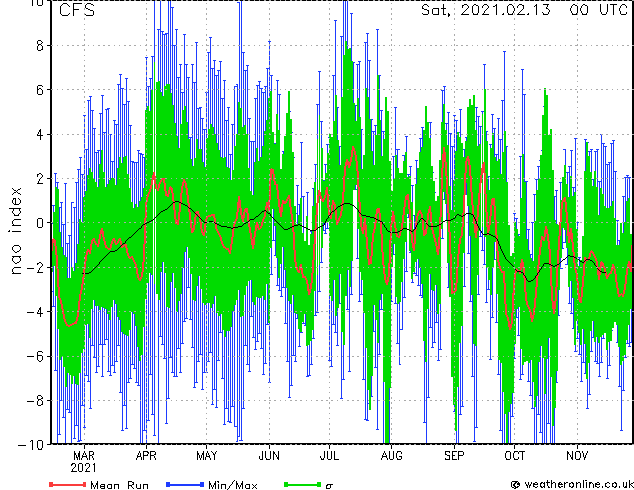Click the Min/Max legend text
634x490 pixels.
[x=233, y=485]
